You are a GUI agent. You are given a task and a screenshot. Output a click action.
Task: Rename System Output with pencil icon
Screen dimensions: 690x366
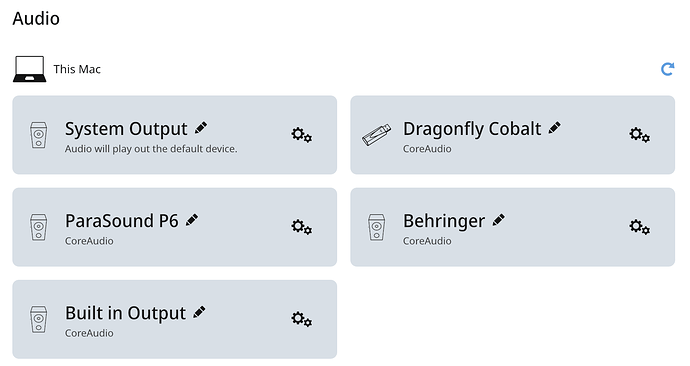[201, 128]
